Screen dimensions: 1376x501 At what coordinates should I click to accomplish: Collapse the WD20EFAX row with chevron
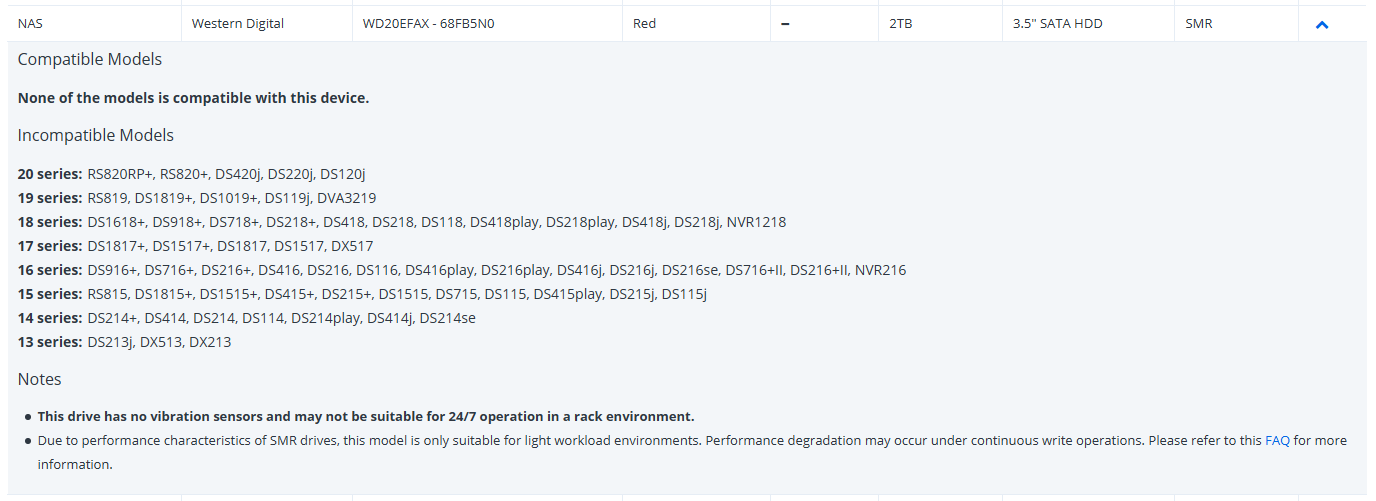click(x=1322, y=24)
